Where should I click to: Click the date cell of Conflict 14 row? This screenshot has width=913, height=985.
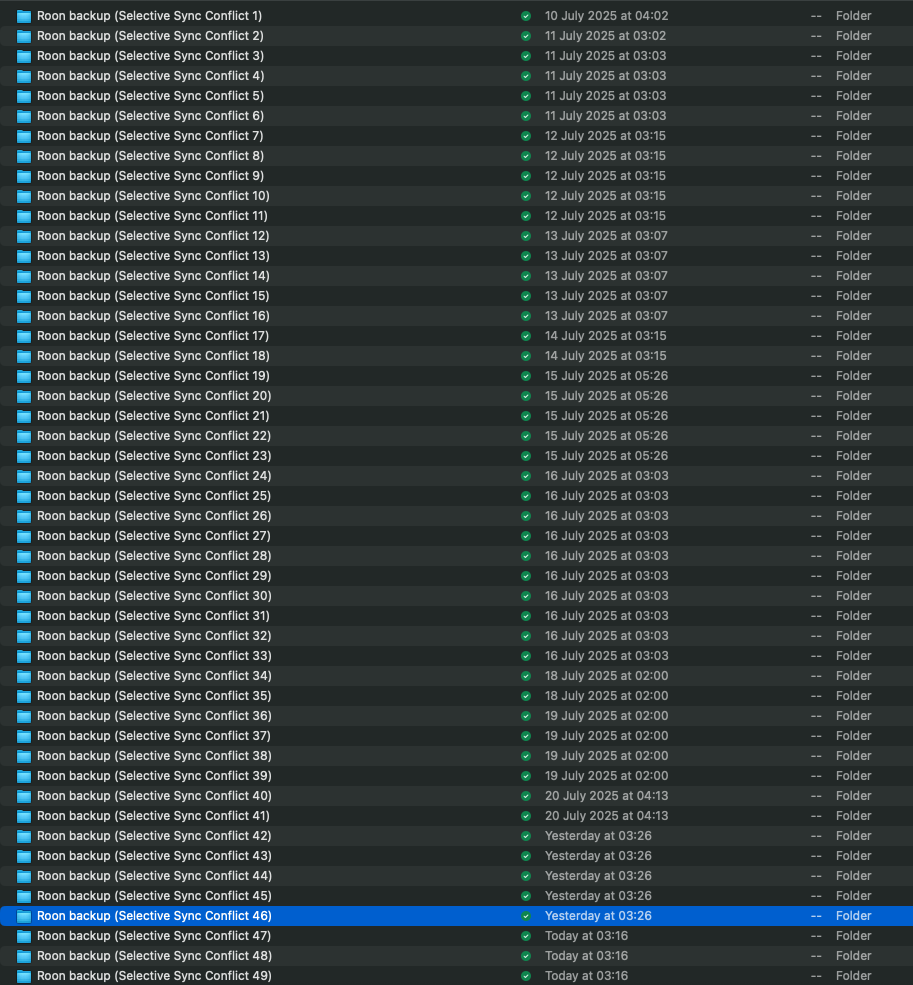coord(606,276)
